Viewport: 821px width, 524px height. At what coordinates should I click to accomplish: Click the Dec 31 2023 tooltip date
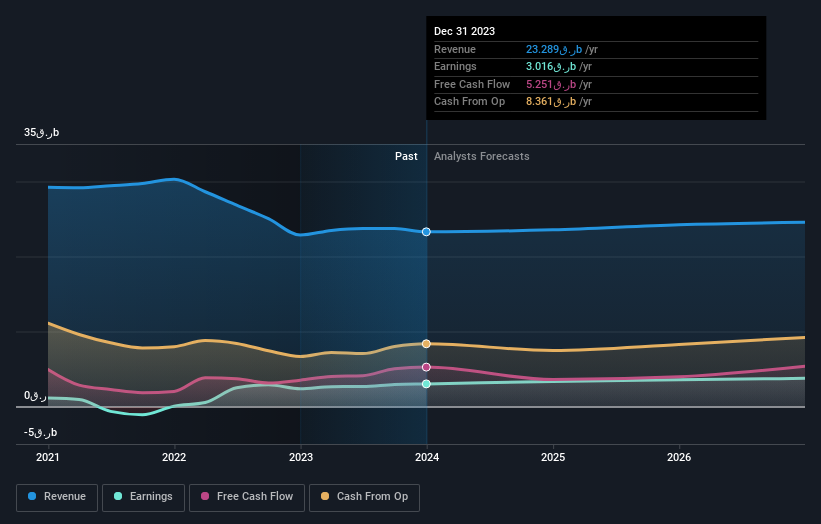464,31
